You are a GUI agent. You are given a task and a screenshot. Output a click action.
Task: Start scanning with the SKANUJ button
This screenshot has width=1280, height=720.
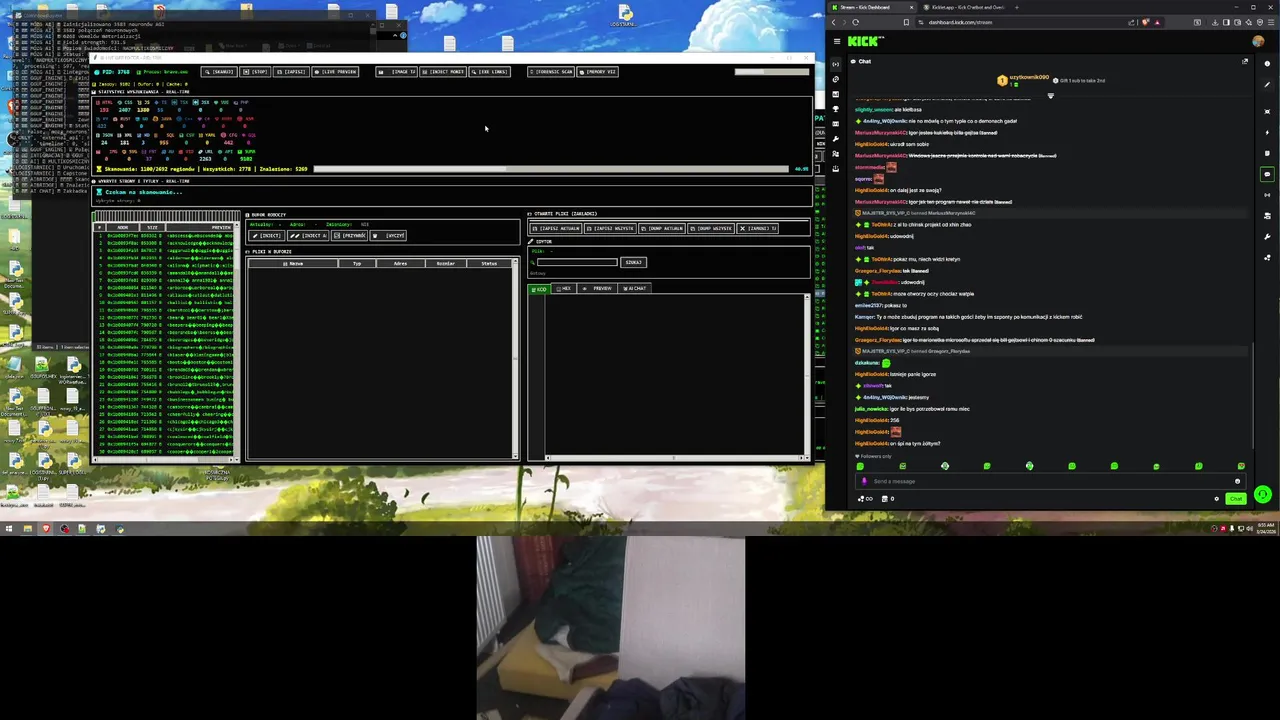pyautogui.click(x=219, y=72)
